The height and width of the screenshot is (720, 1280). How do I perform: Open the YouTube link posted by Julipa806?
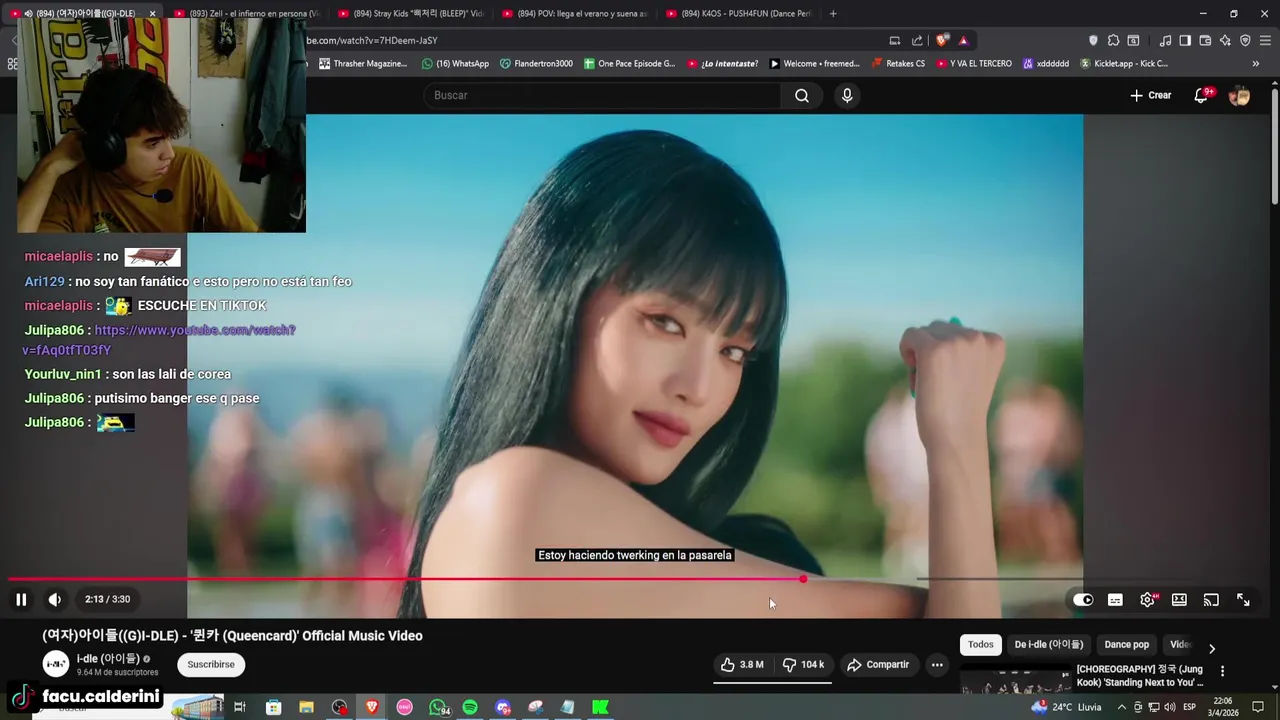tap(159, 340)
